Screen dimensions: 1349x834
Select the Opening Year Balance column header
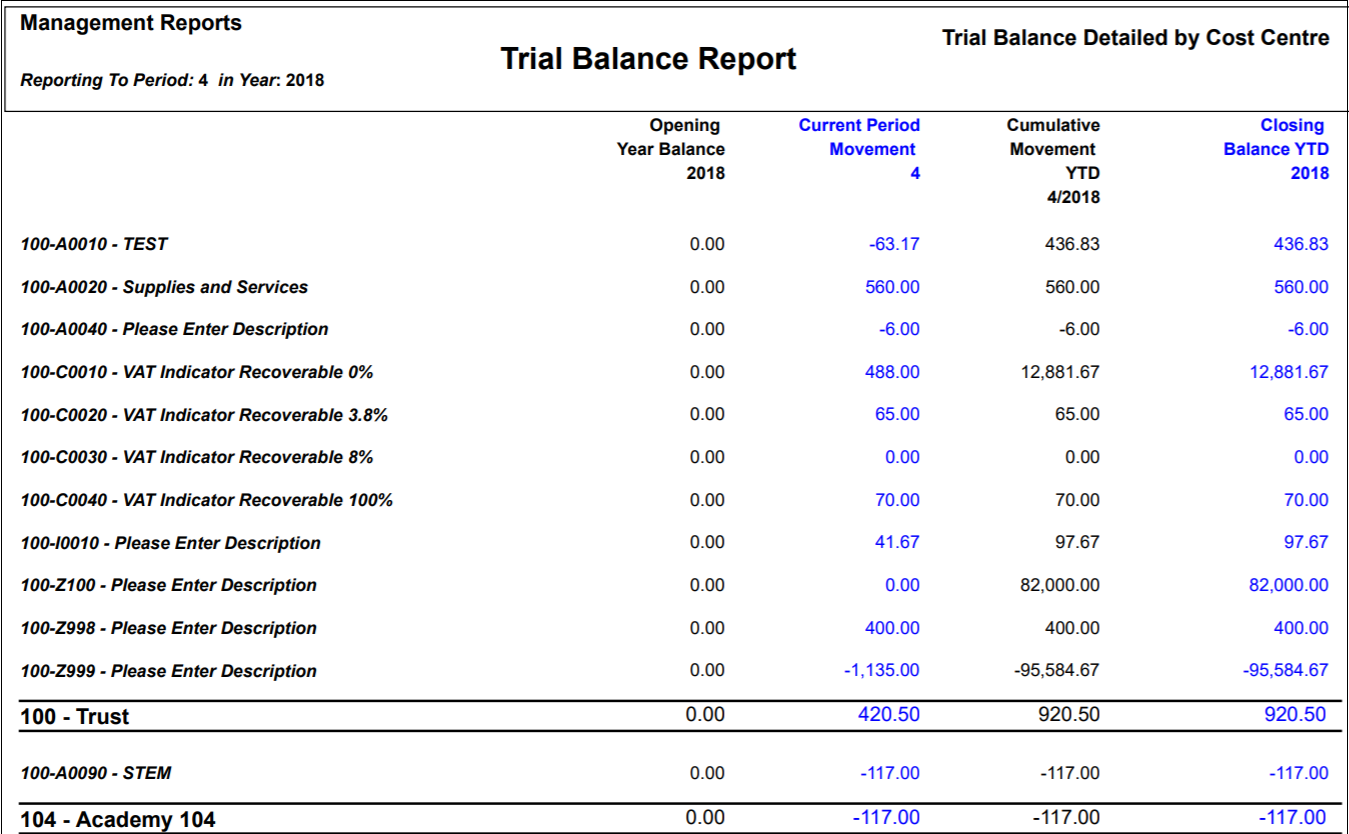(671, 149)
